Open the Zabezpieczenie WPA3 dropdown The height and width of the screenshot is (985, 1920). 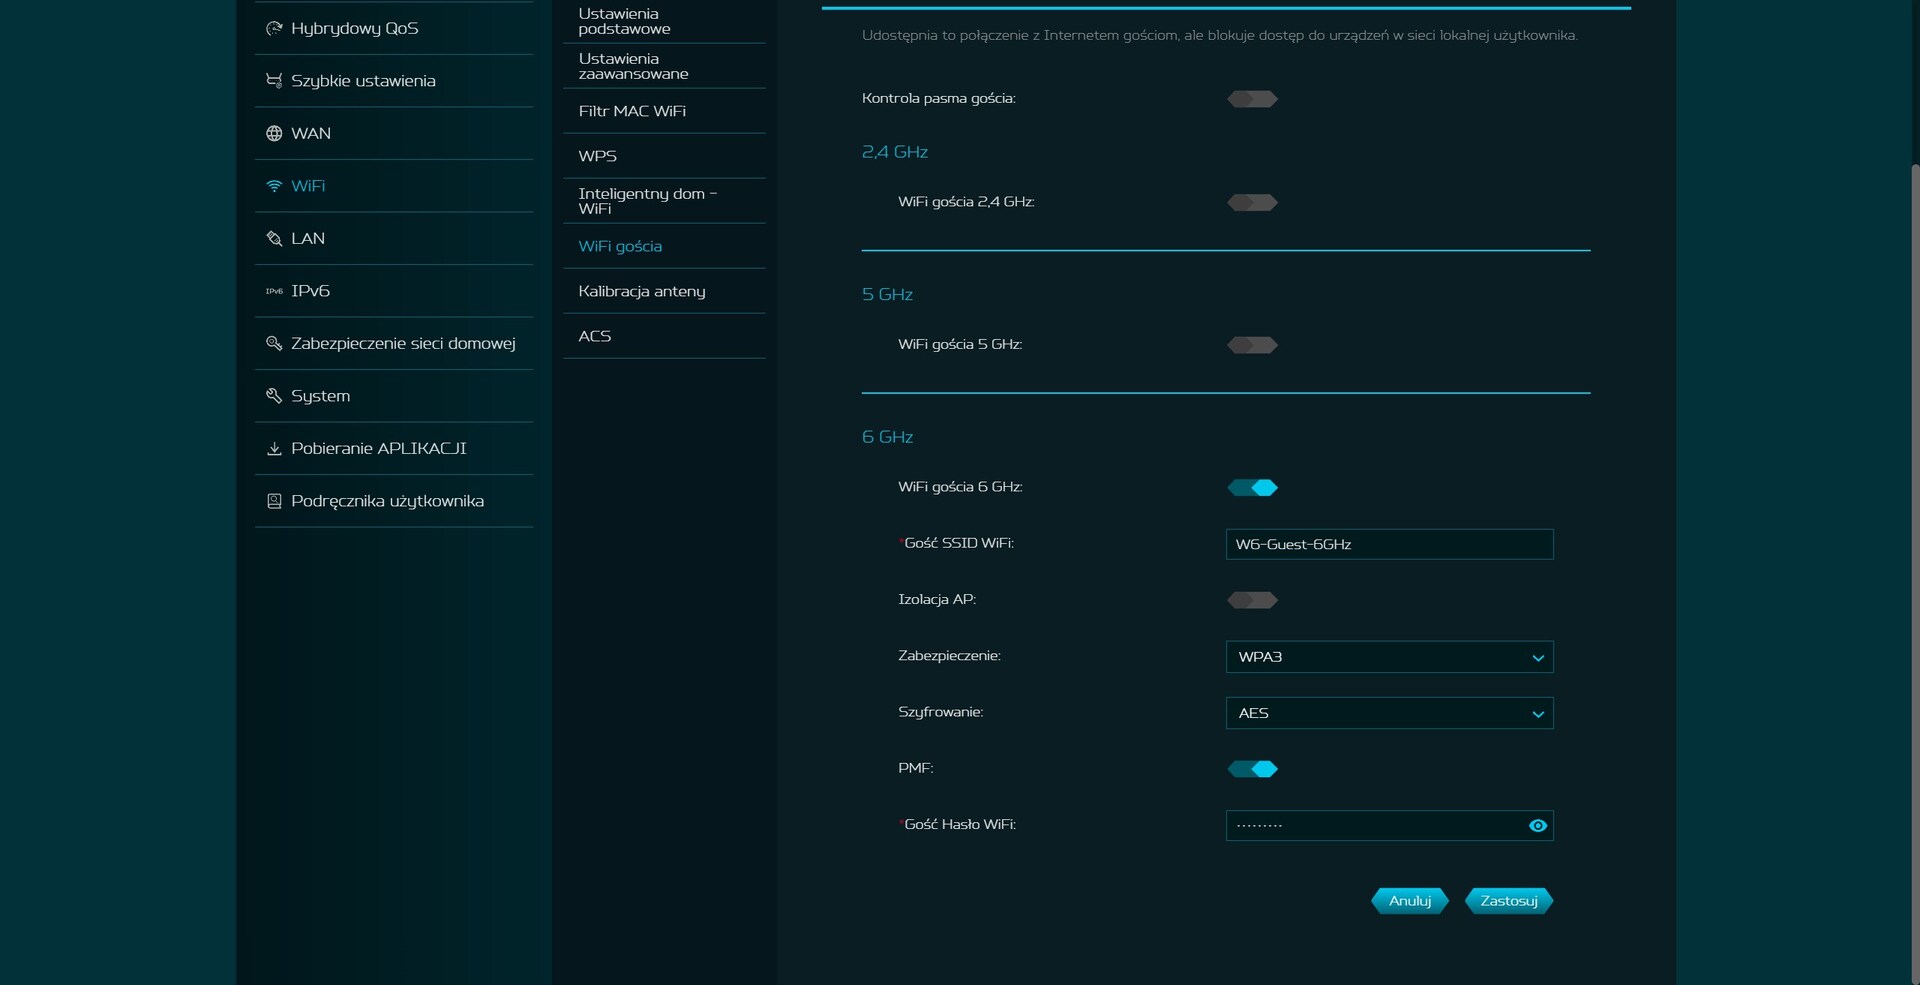tap(1389, 657)
